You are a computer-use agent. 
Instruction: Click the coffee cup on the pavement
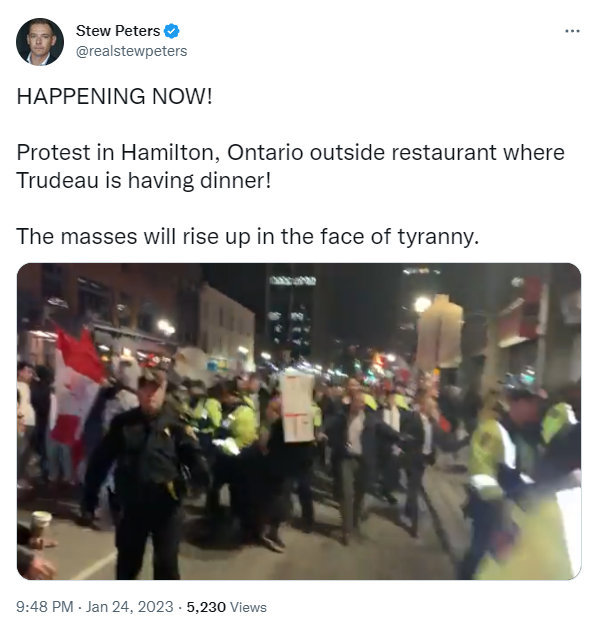[41, 524]
